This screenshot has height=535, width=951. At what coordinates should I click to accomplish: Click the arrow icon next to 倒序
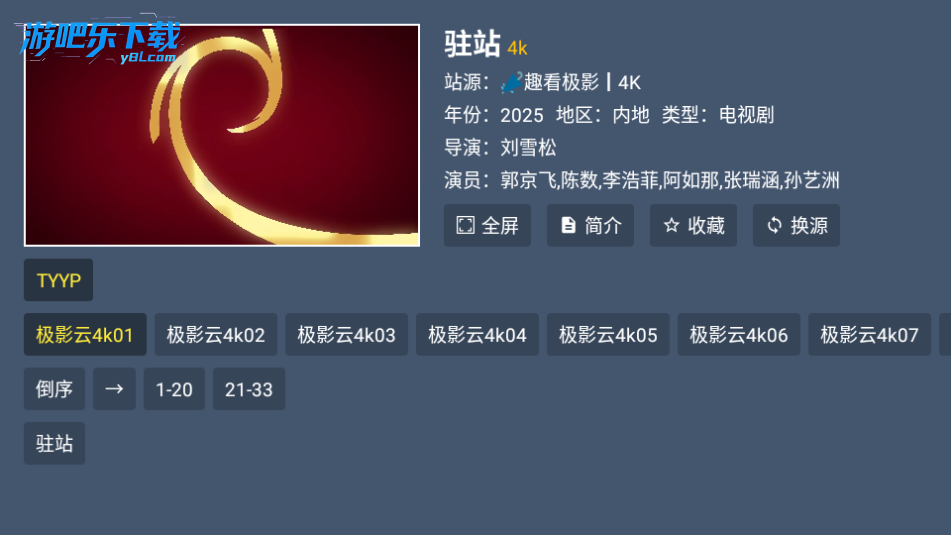(114, 389)
